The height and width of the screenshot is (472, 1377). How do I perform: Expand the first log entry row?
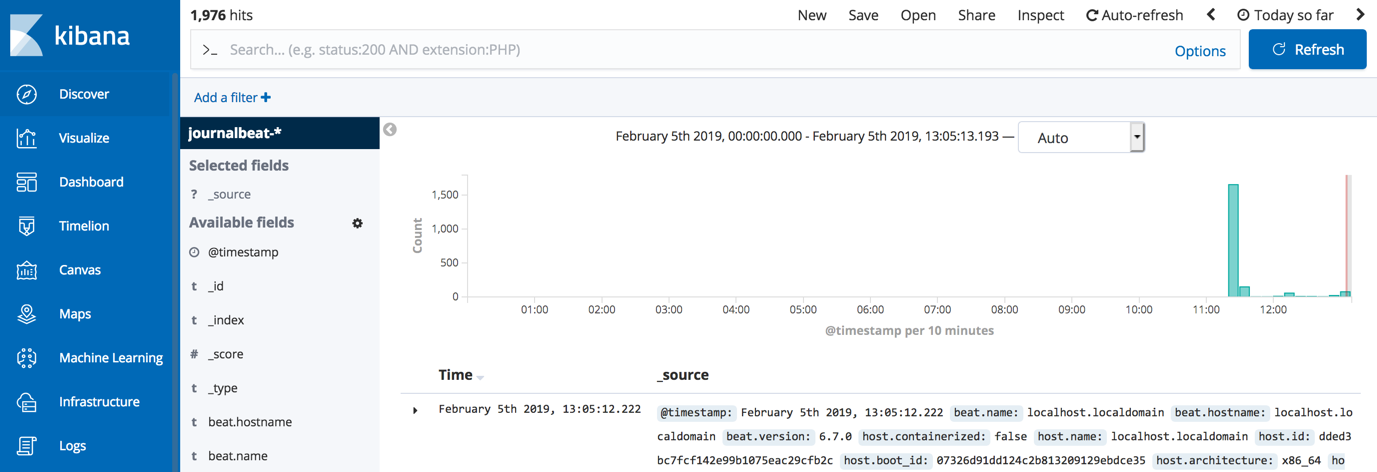415,410
